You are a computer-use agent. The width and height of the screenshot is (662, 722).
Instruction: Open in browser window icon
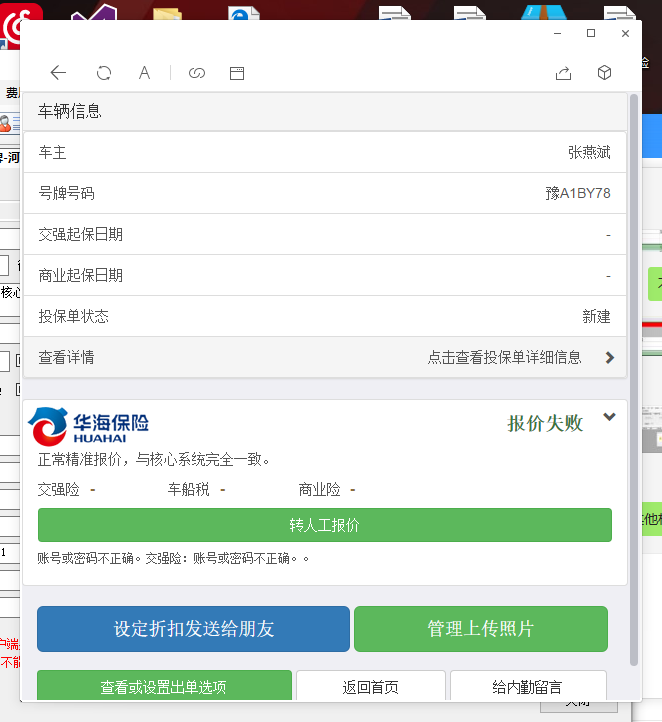237,73
